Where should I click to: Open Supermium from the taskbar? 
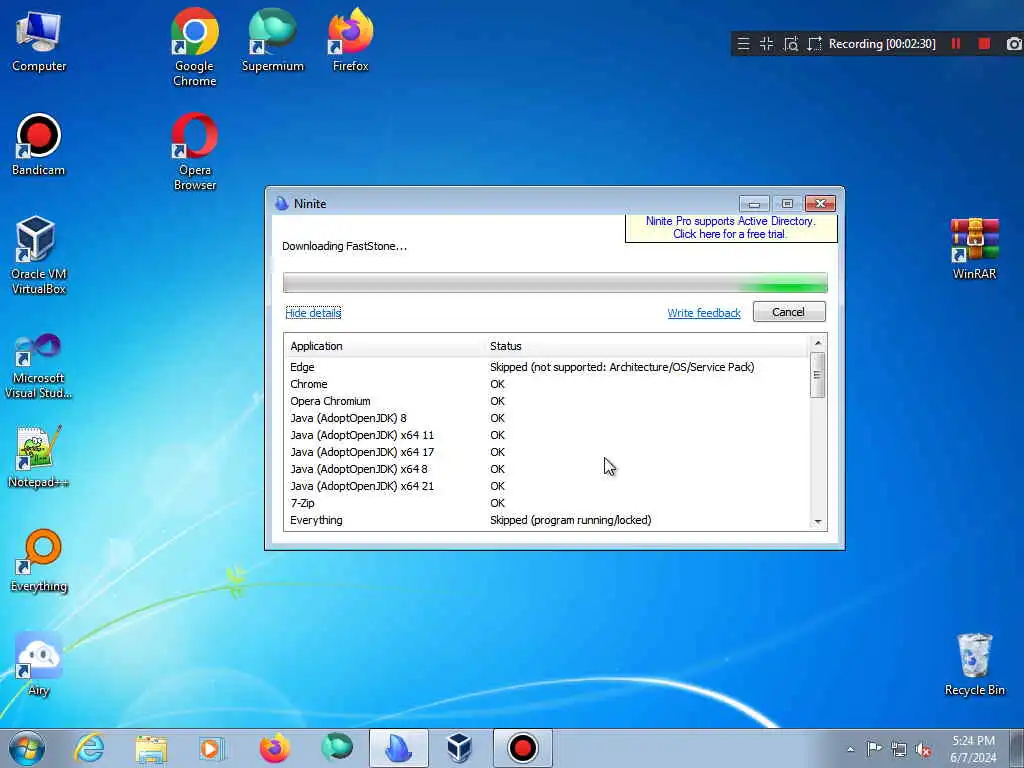(x=336, y=748)
